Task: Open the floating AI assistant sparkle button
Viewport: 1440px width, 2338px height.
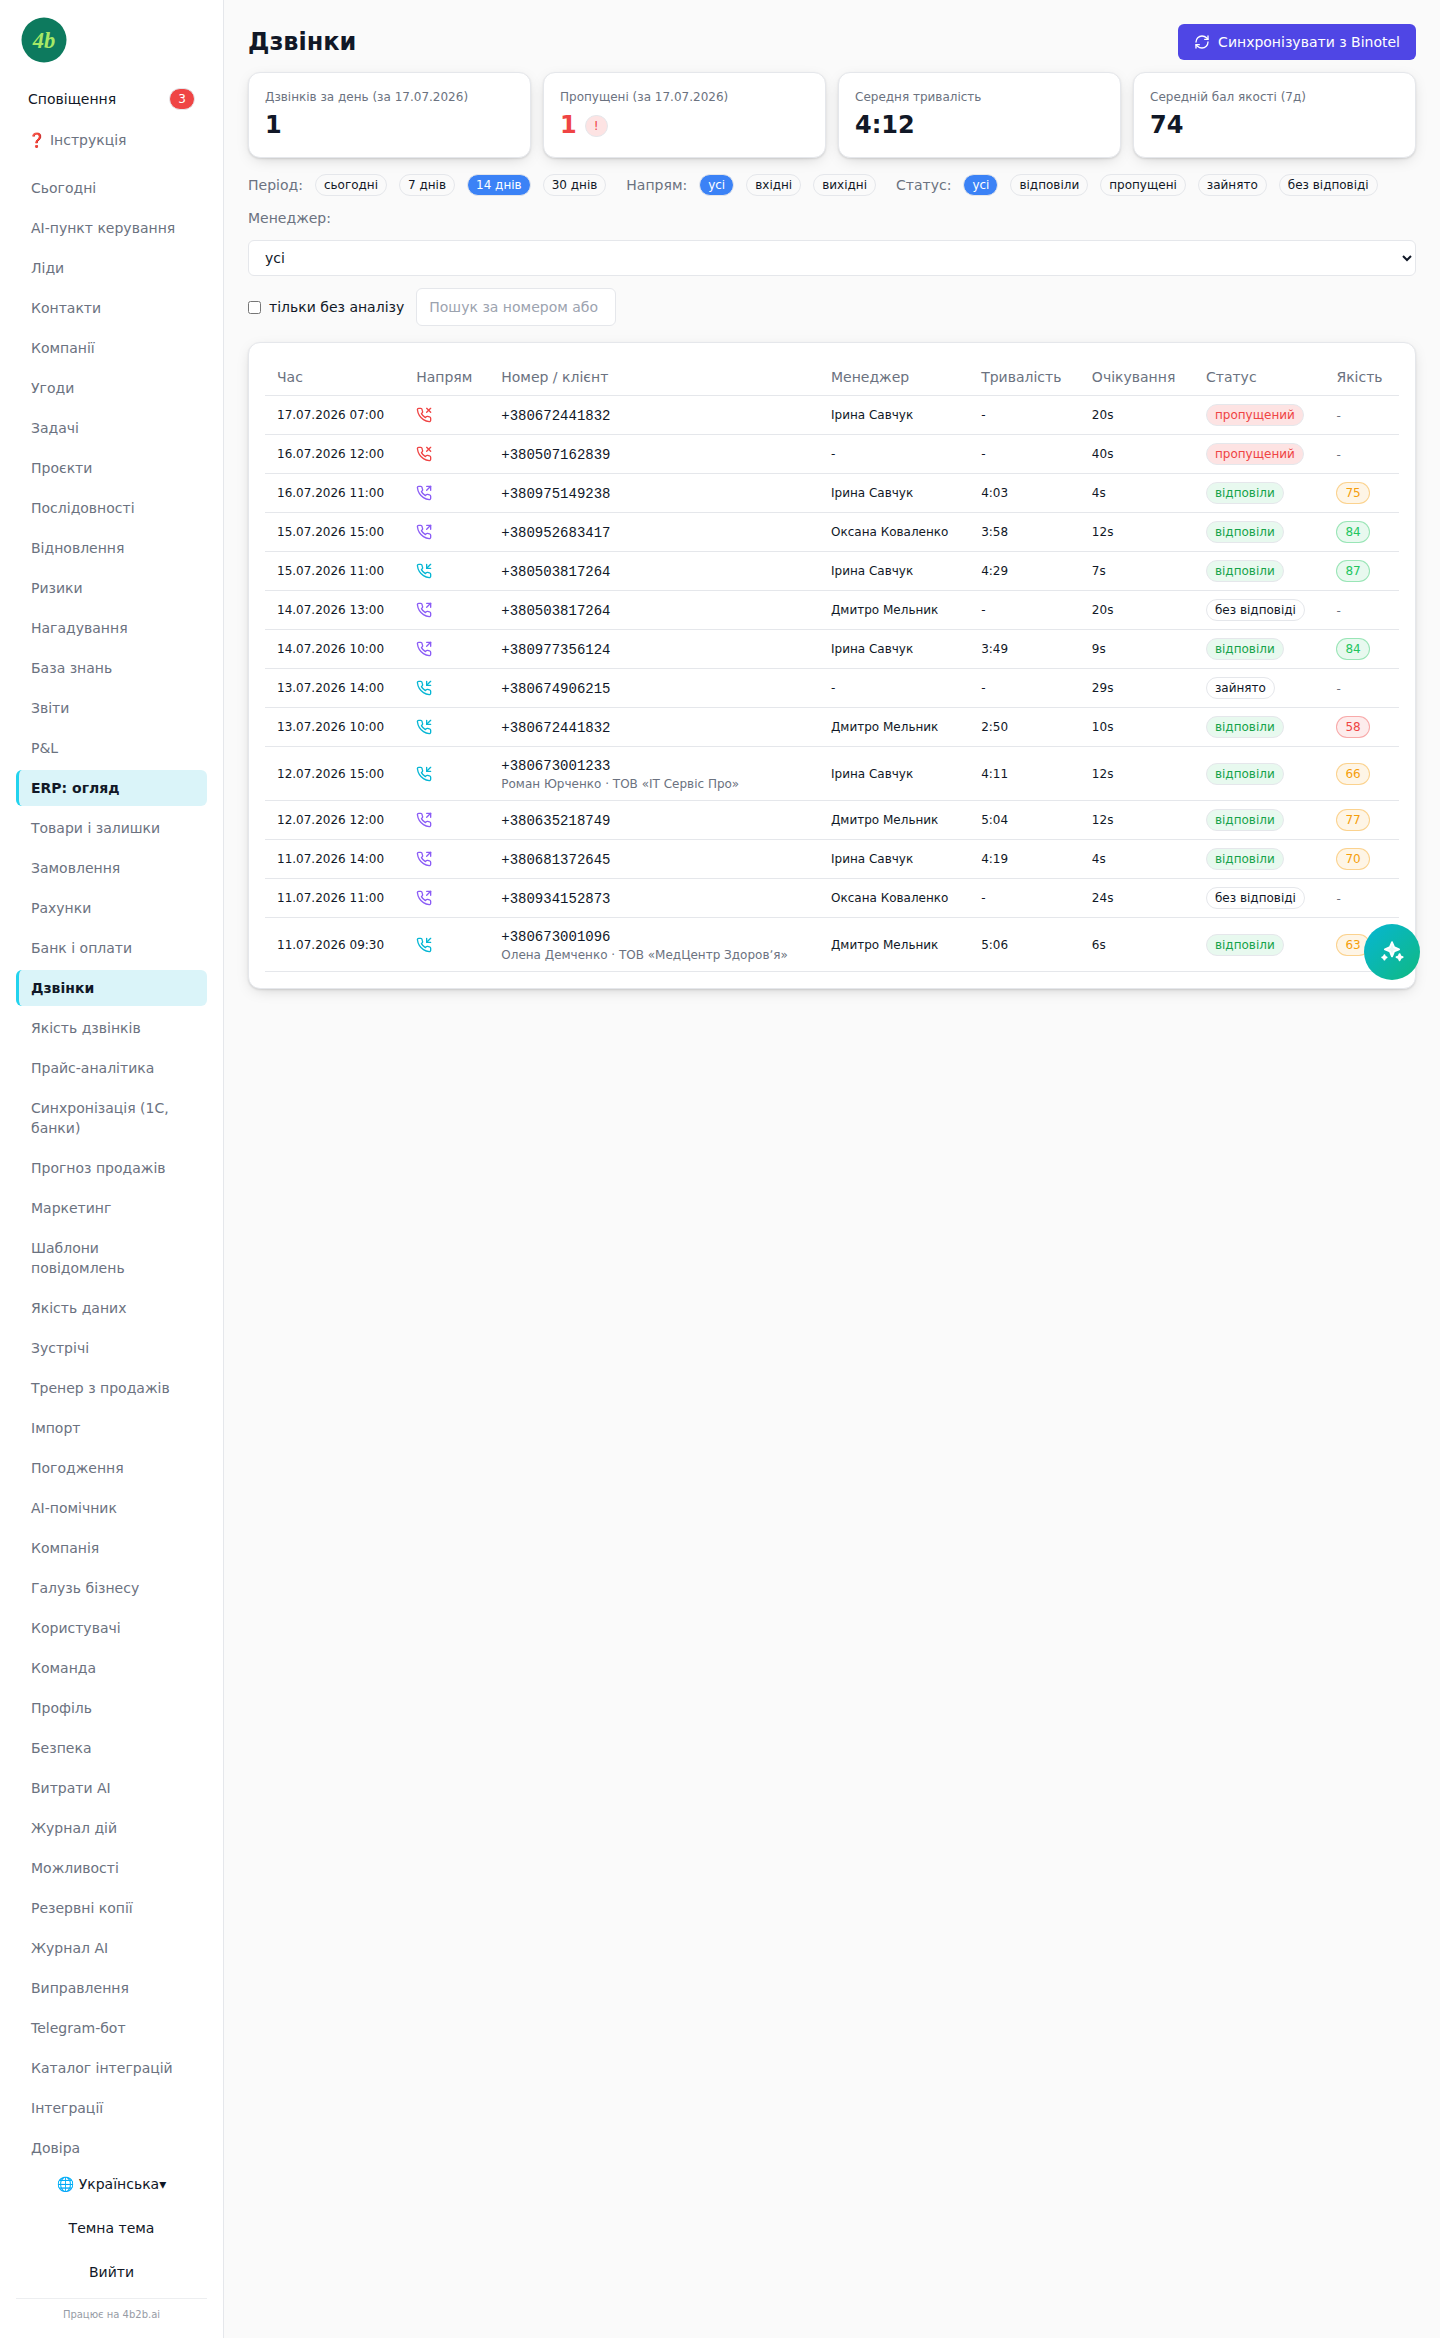Action: point(1392,952)
